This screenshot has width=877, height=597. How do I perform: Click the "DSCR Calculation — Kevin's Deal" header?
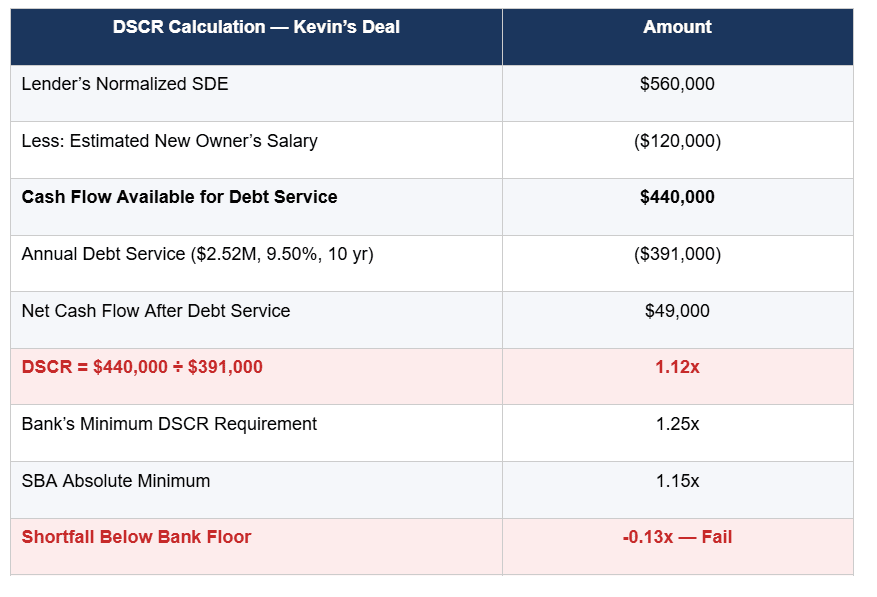click(x=256, y=27)
